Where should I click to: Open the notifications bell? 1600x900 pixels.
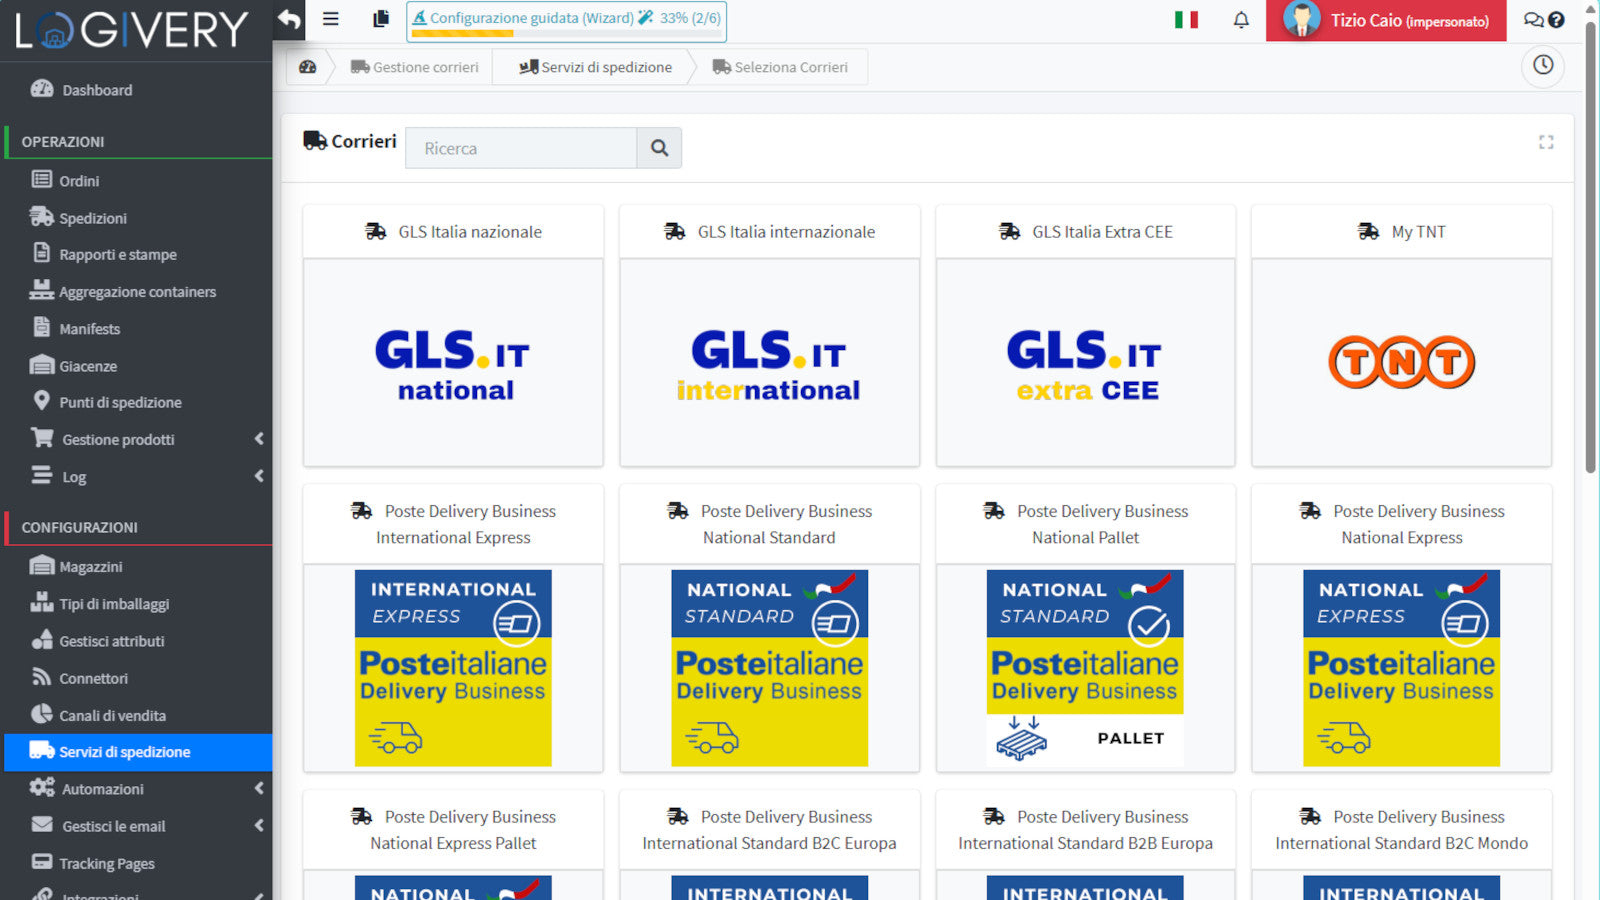click(1241, 20)
